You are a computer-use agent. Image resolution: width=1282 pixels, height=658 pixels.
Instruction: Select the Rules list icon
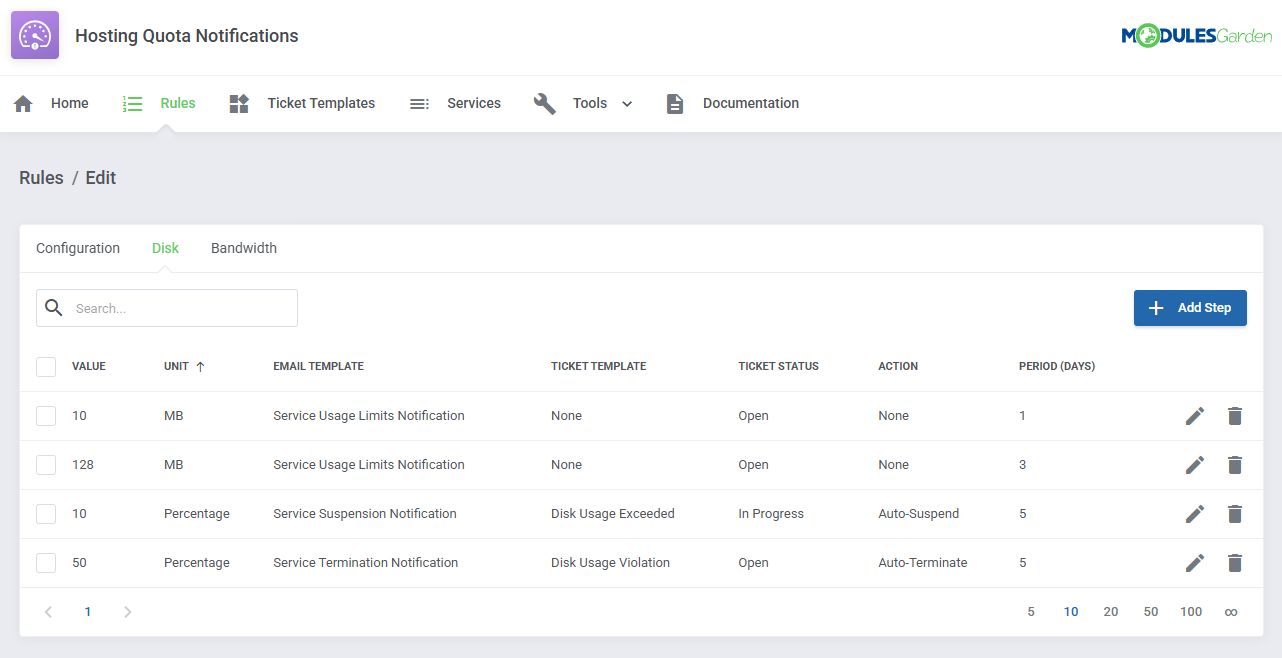pyautogui.click(x=132, y=102)
